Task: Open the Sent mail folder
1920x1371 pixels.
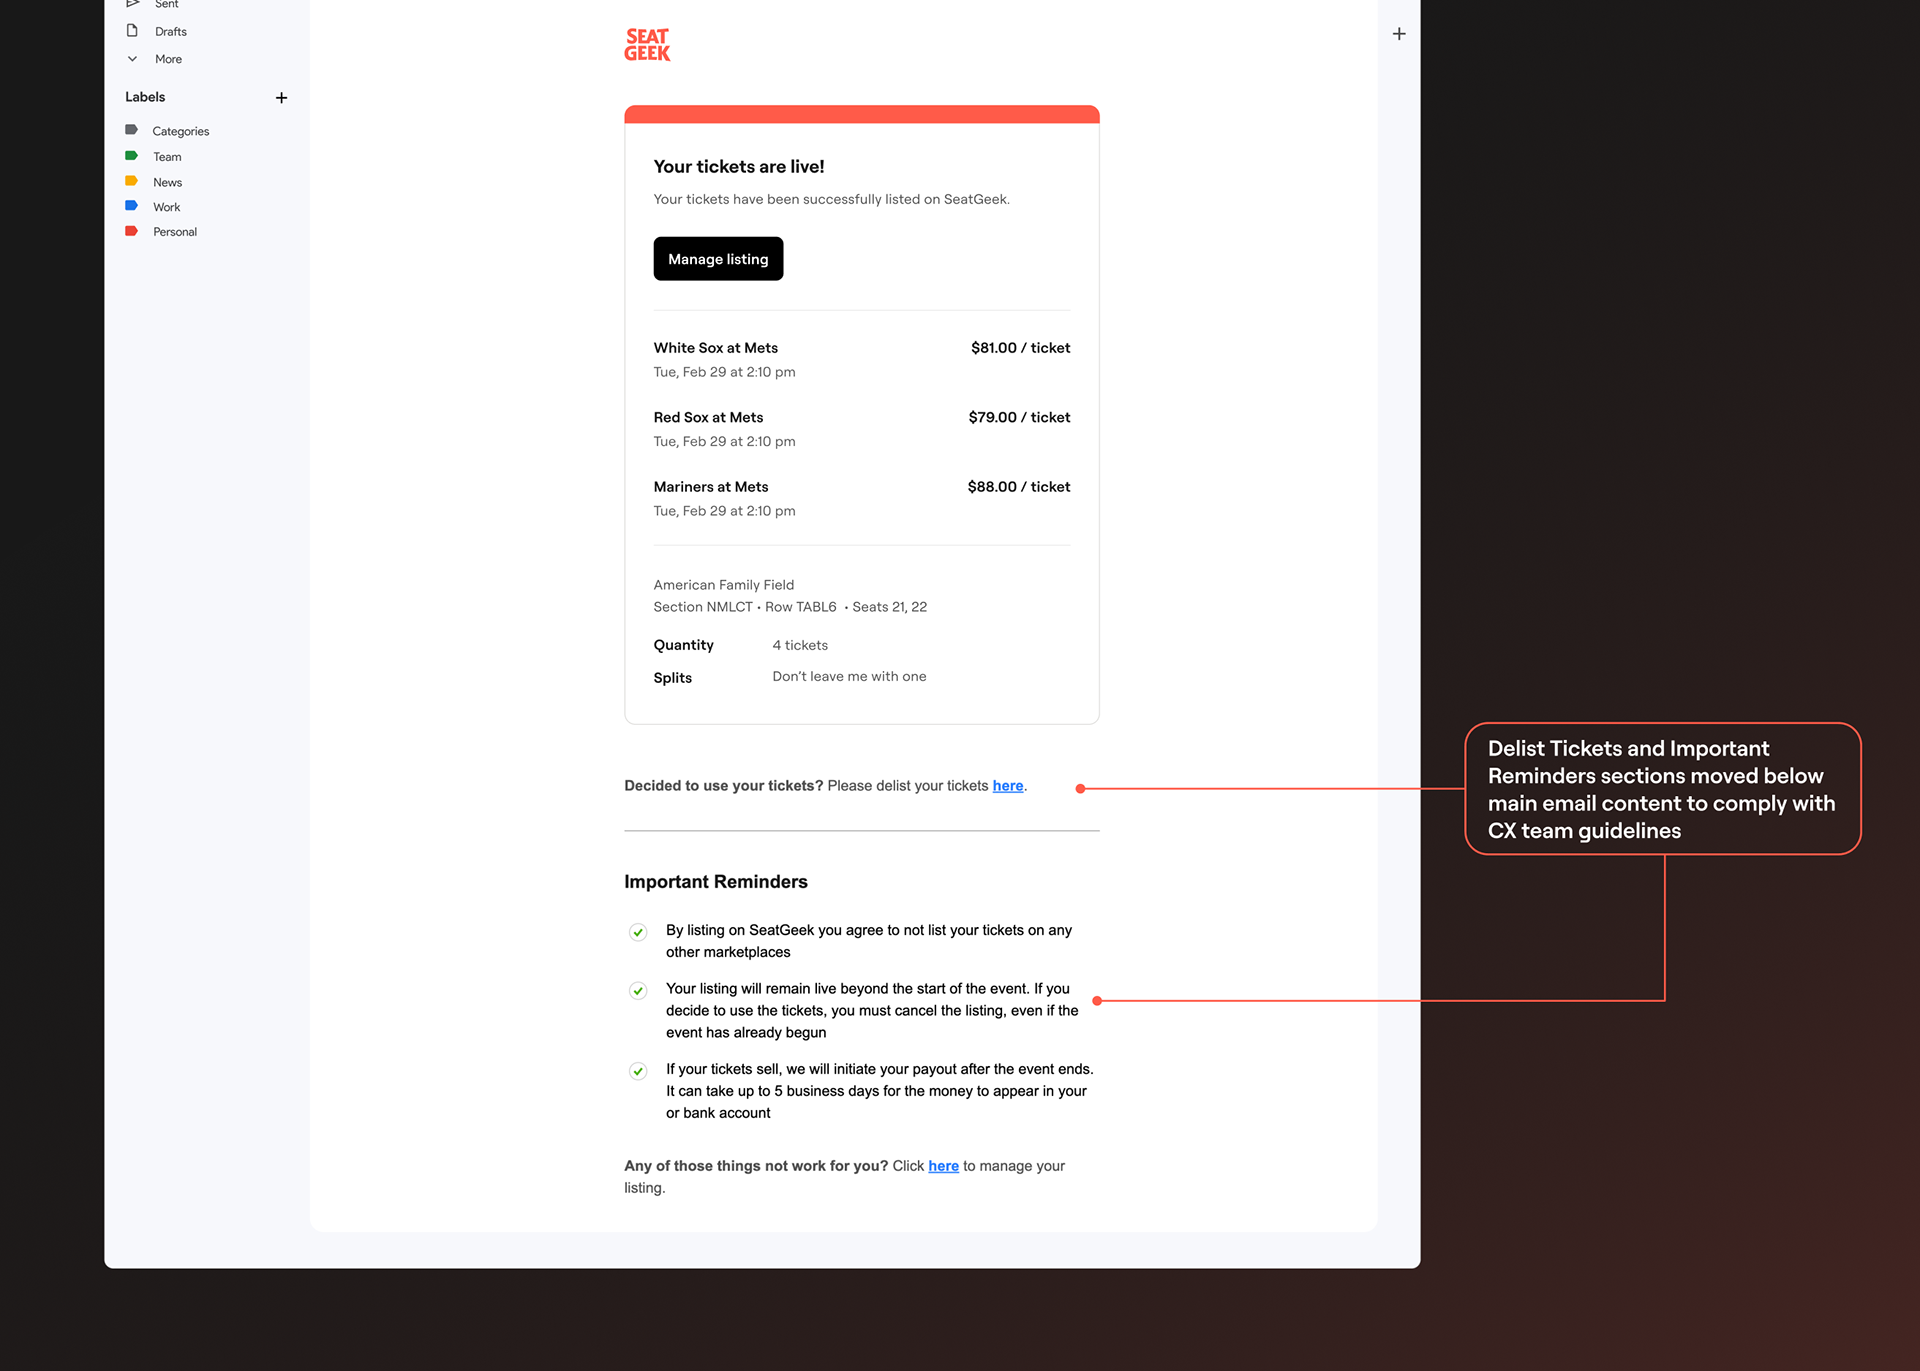Action: tap(166, 5)
